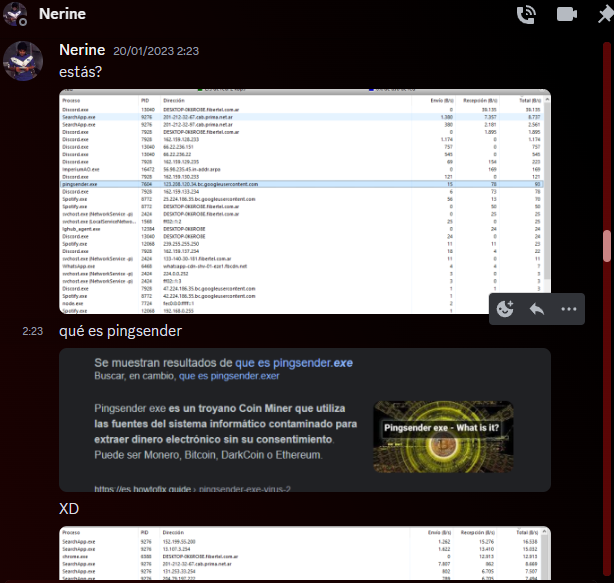Click the chat vertical scrollbar thumb
Screen dimensions: 614x583
tap(604, 245)
